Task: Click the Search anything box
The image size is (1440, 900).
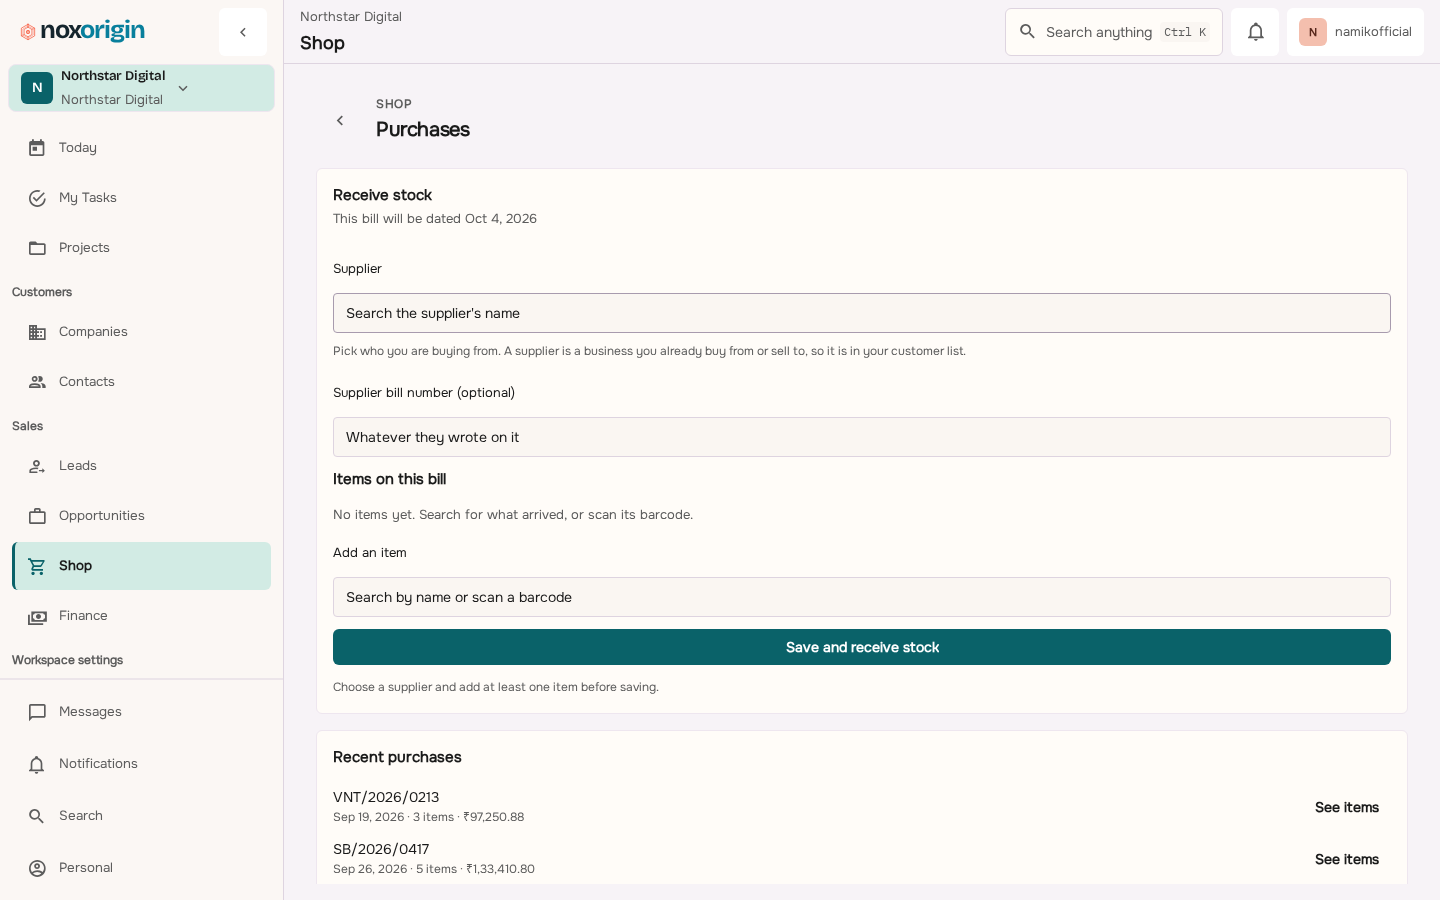Action: click(x=1113, y=32)
